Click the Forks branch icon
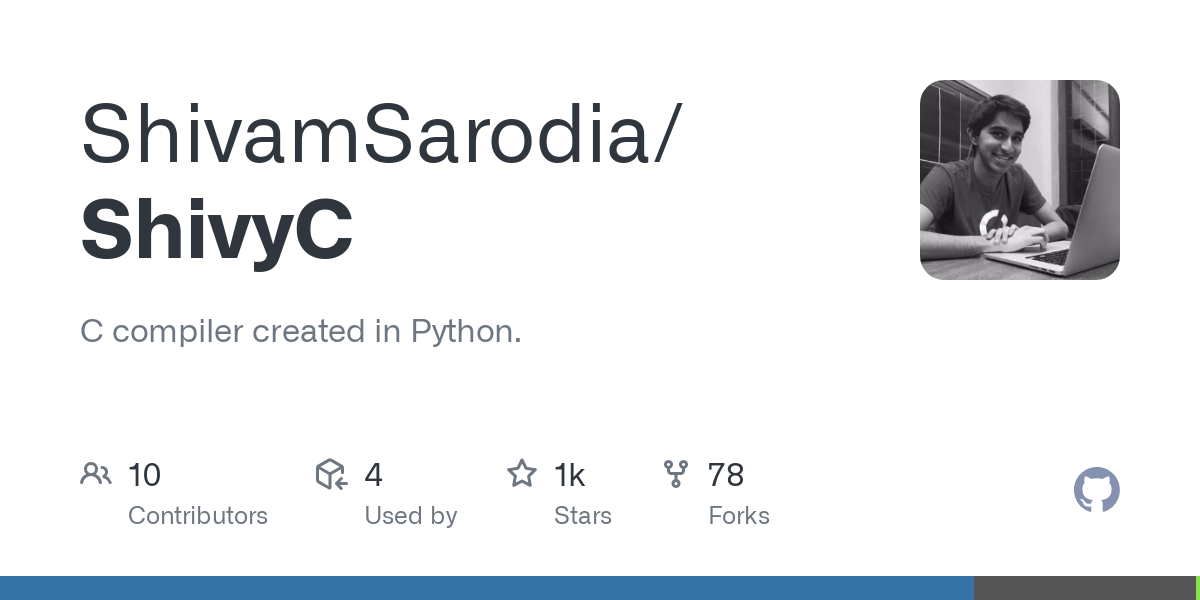The width and height of the screenshot is (1200, 600). point(676,474)
